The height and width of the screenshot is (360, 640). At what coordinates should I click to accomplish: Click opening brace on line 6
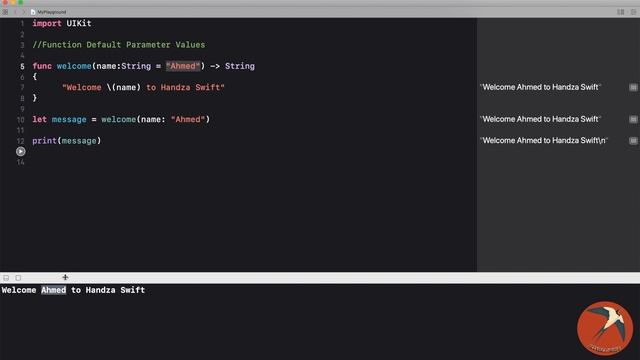[x=35, y=77]
